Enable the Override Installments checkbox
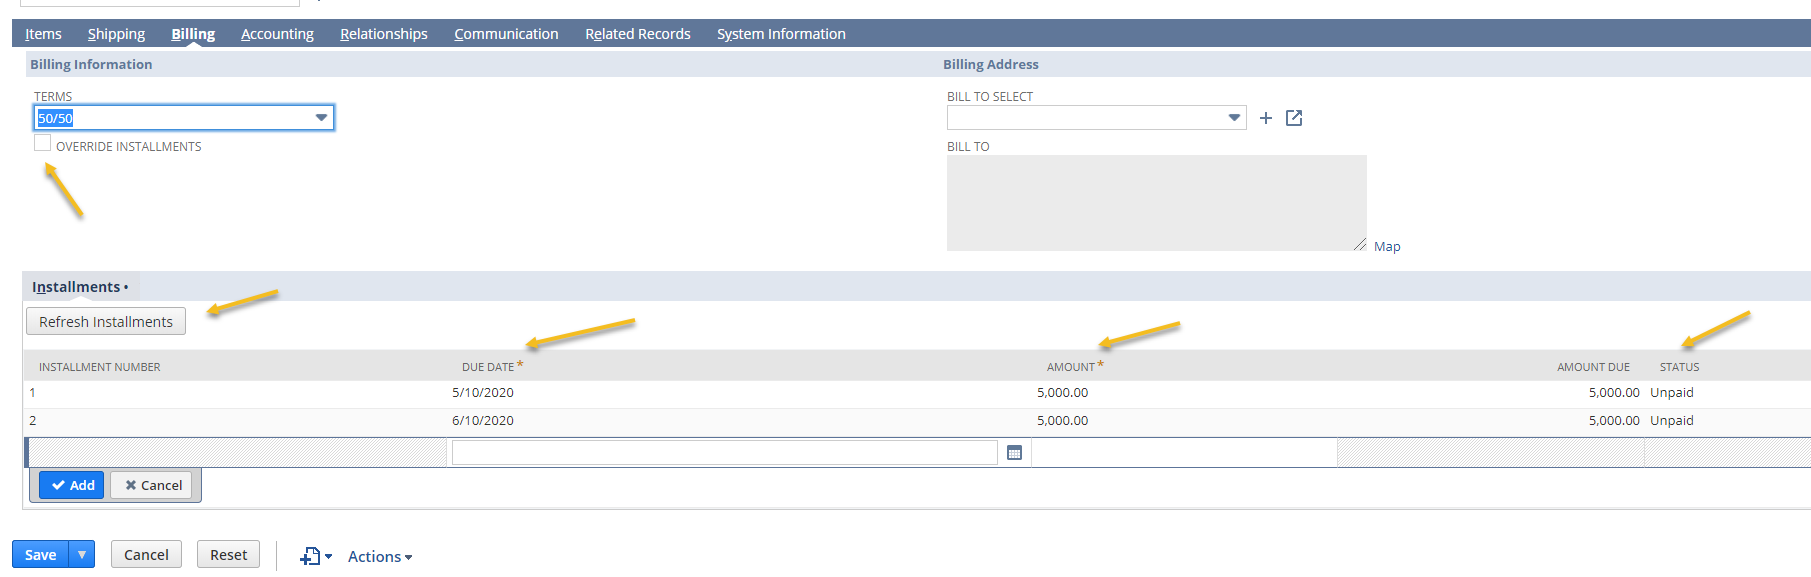 (x=42, y=144)
